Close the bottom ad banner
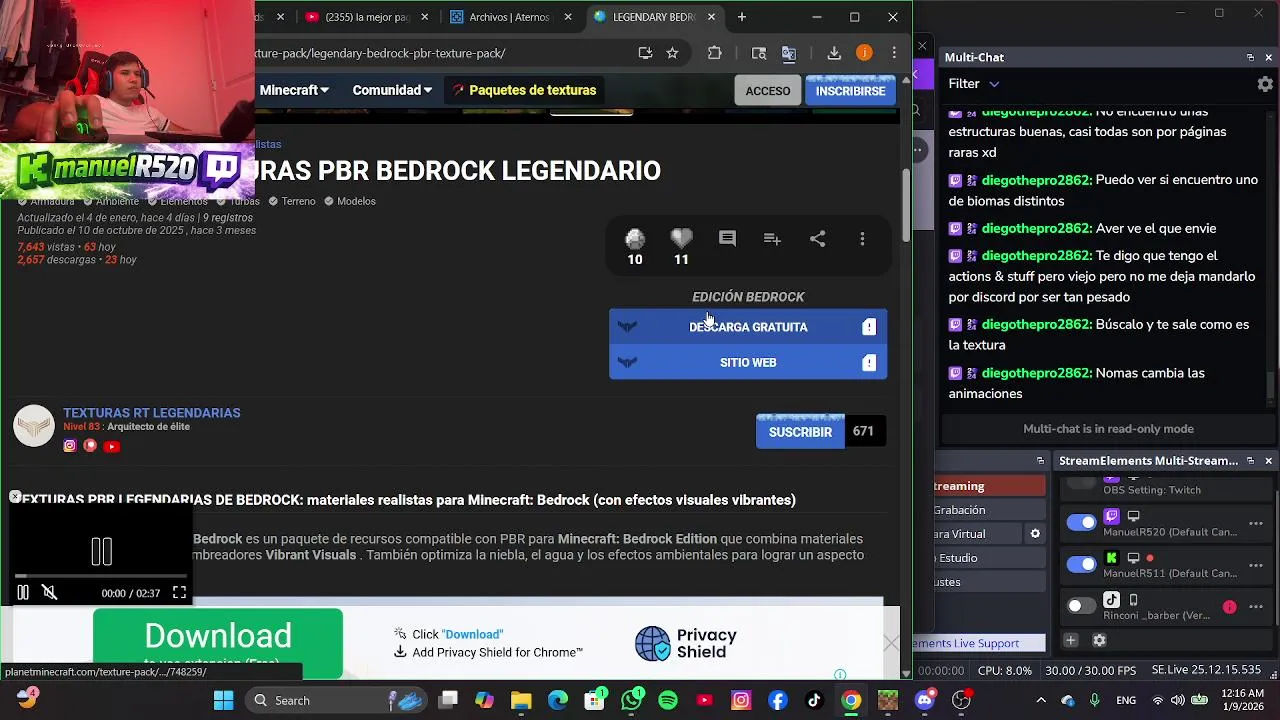The height and width of the screenshot is (720, 1280). coord(891,643)
